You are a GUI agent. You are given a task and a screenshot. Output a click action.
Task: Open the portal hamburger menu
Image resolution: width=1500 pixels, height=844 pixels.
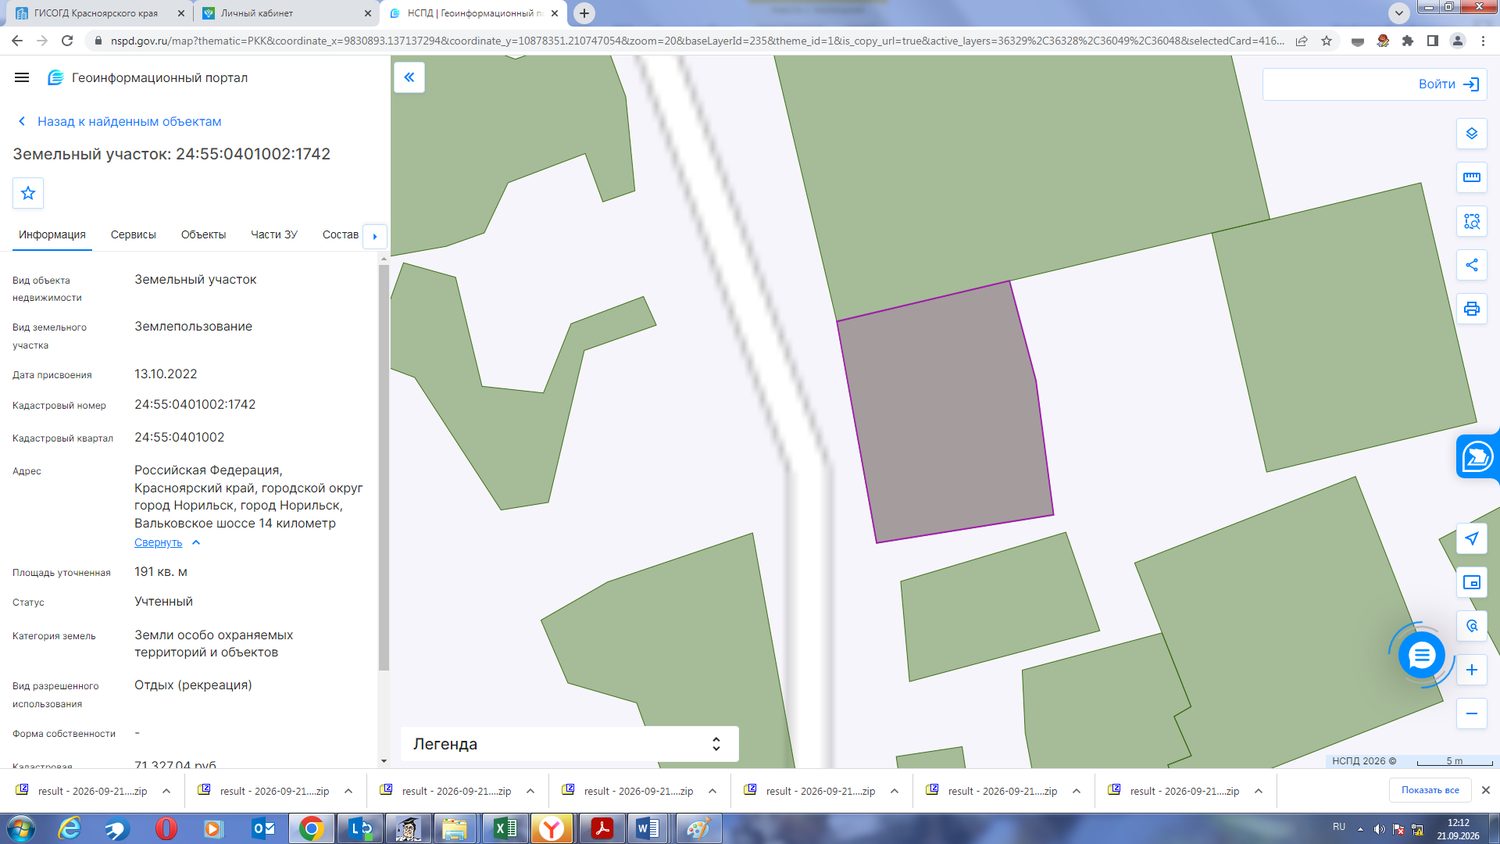(x=22, y=77)
